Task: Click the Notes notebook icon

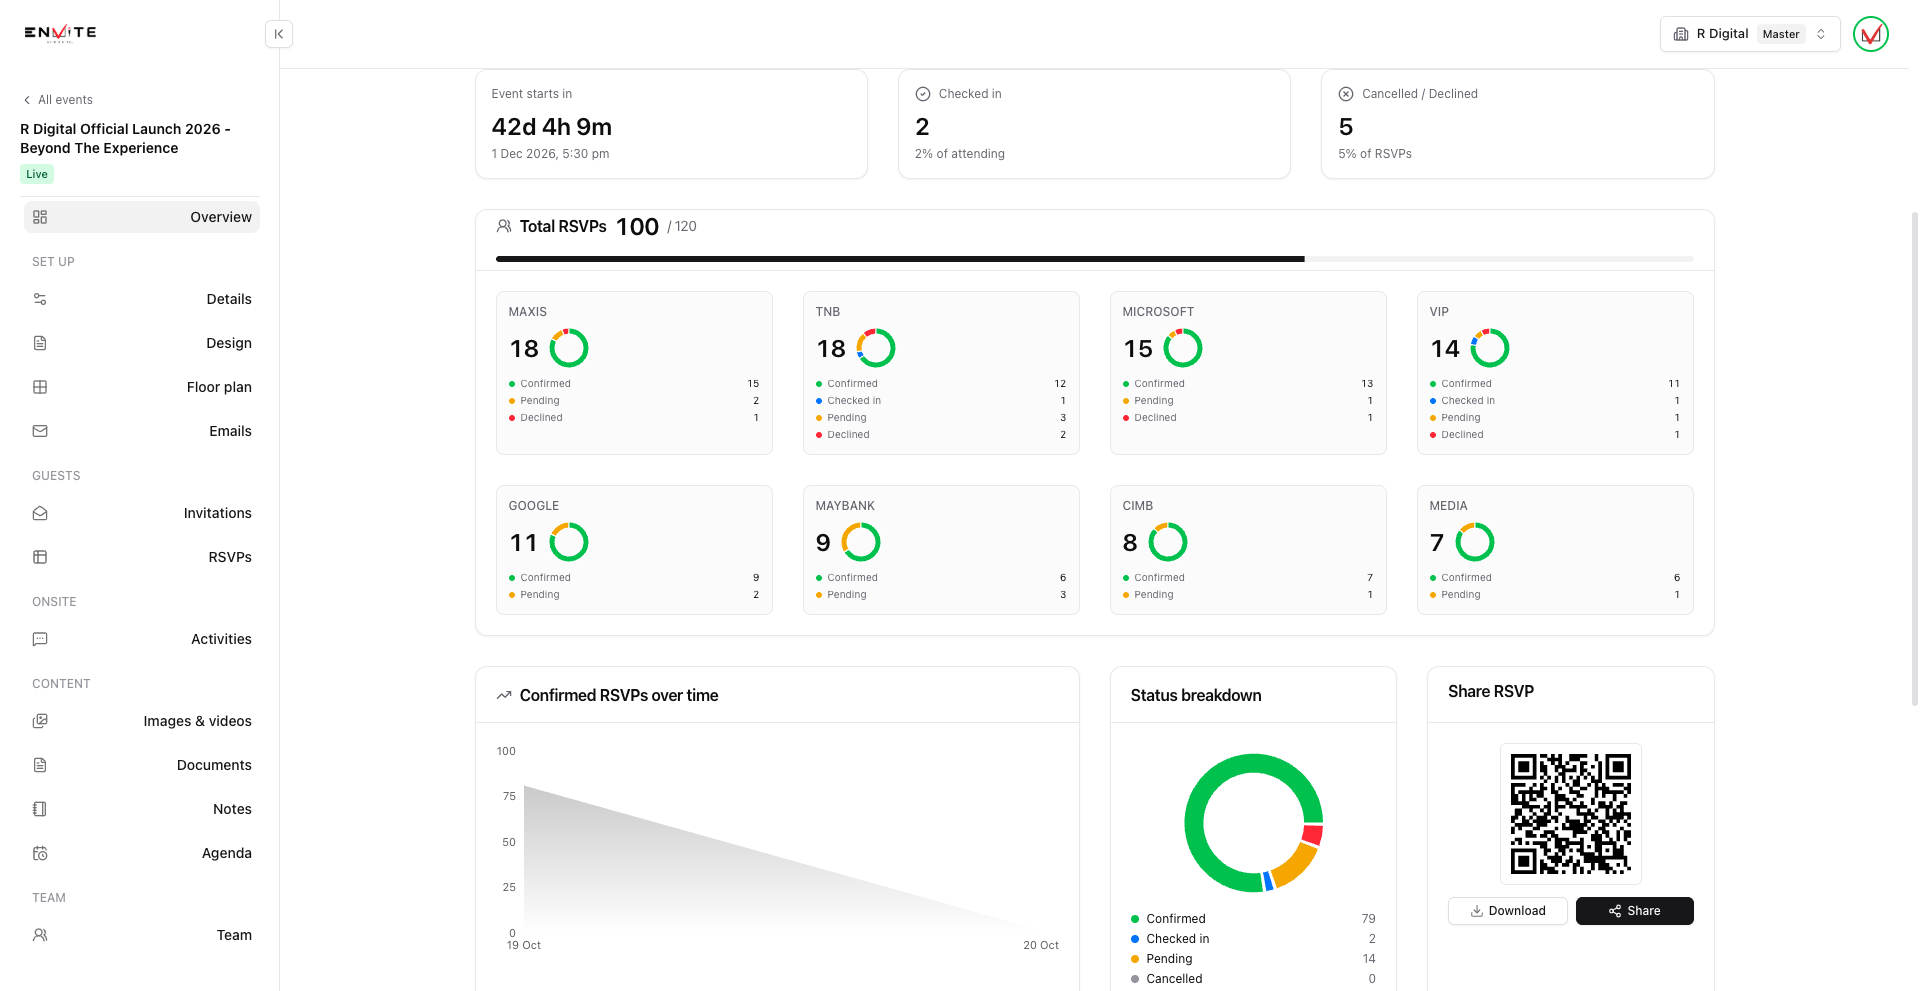Action: coord(40,809)
